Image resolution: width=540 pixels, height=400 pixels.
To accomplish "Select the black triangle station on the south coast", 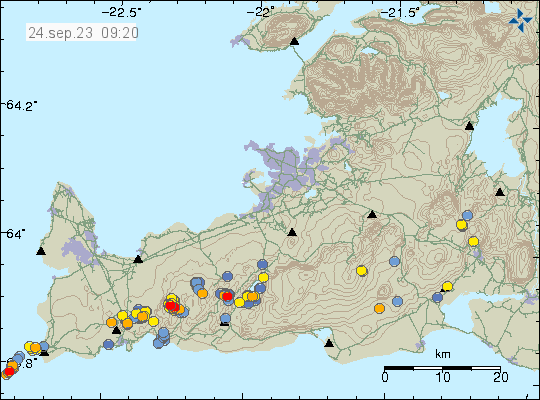I will click(329, 343).
